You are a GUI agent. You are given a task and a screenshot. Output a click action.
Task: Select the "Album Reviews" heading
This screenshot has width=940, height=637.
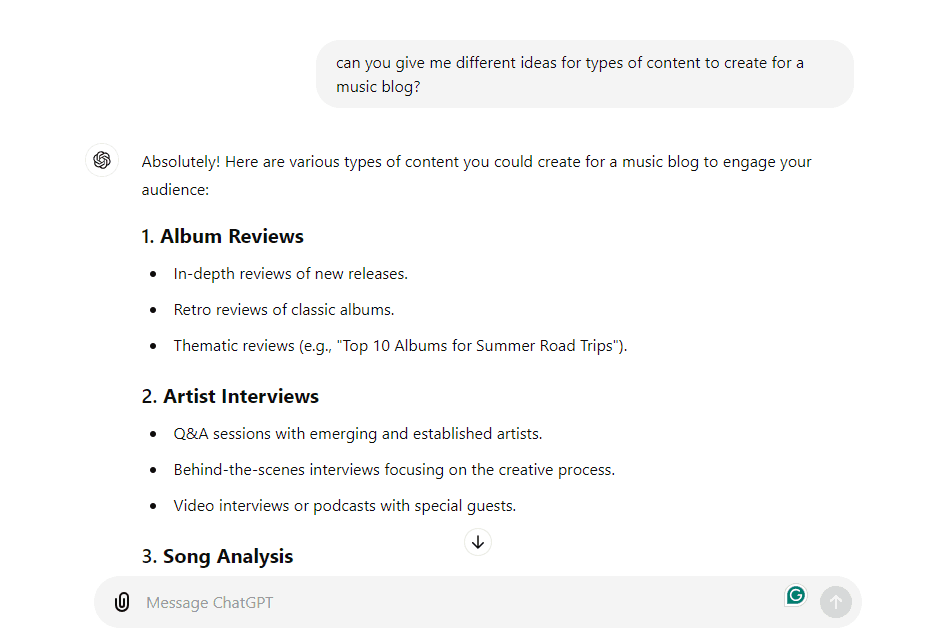click(232, 237)
